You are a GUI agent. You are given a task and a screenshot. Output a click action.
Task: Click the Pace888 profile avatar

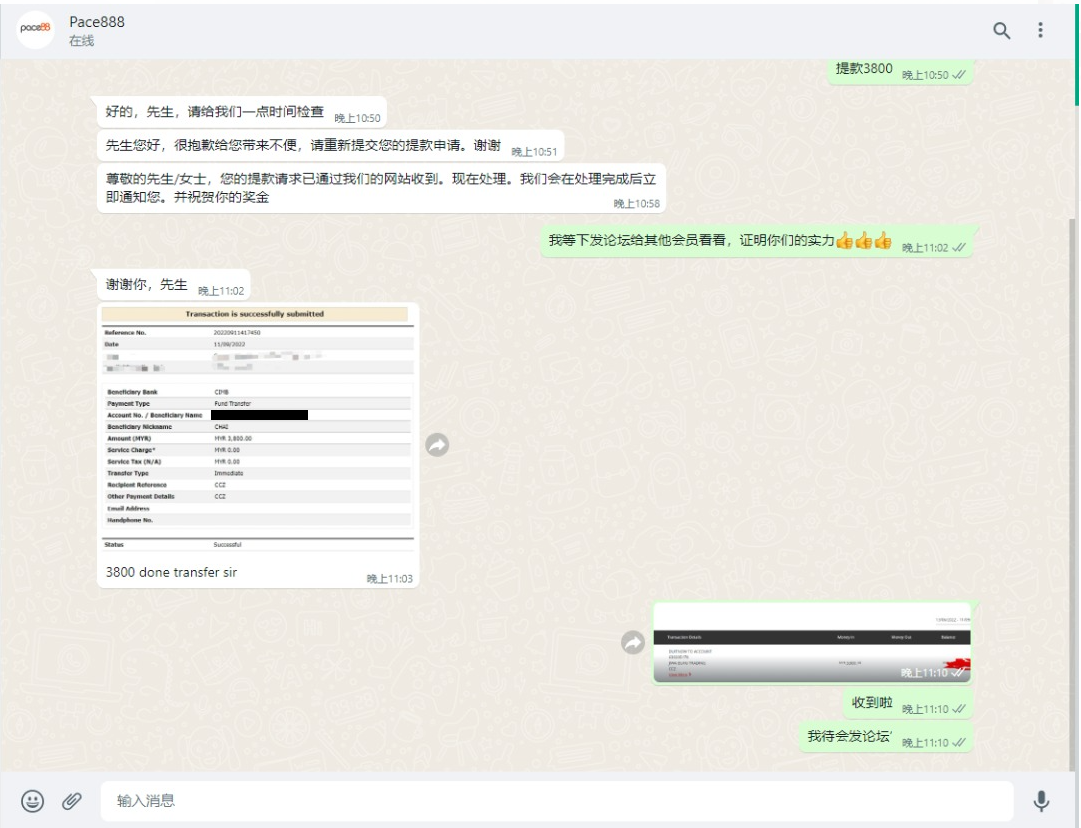click(35, 30)
